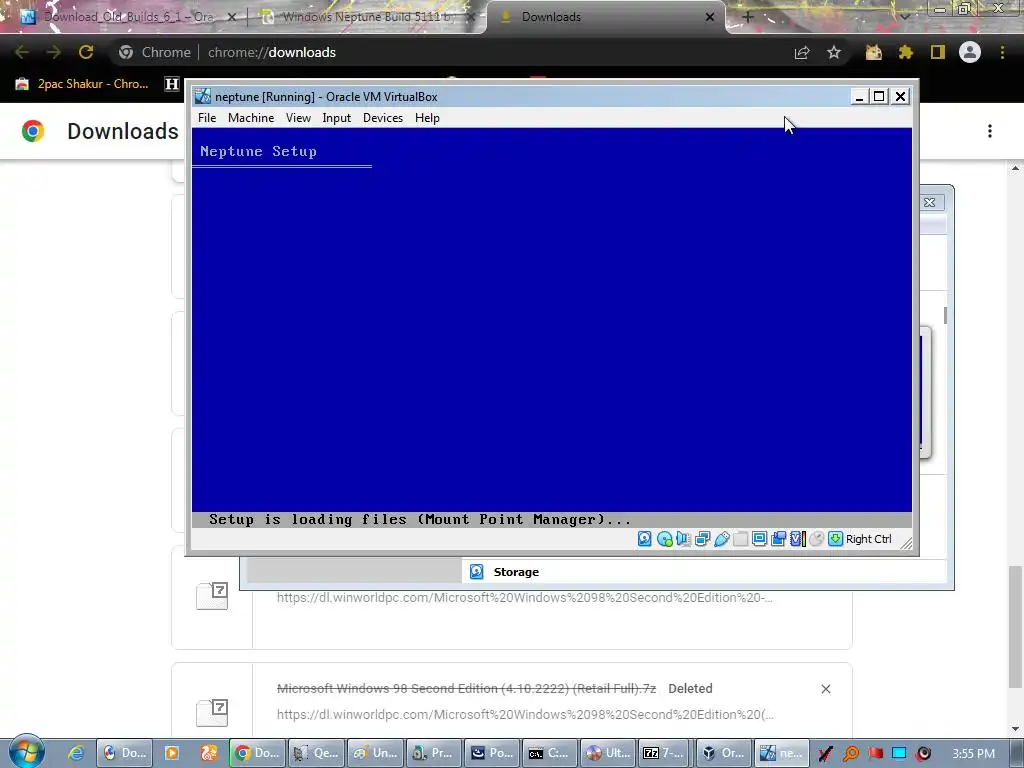Open the Devices menu in VirtualBox
This screenshot has height=768, width=1024.
click(x=383, y=118)
